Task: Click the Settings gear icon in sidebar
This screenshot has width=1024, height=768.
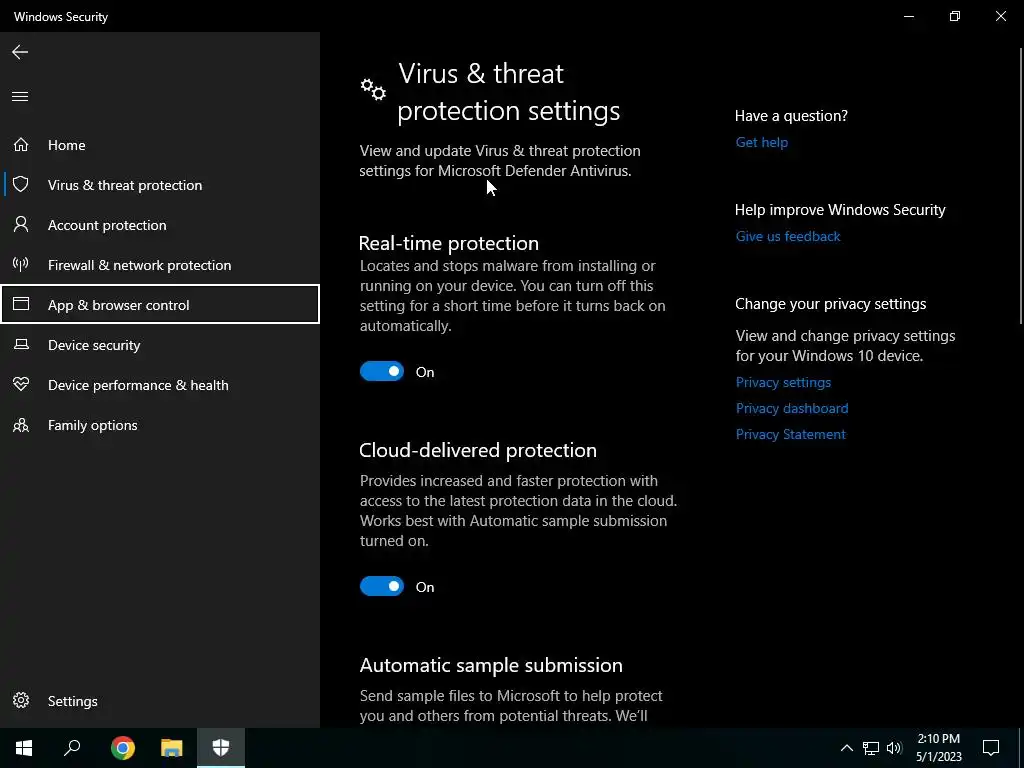Action: 21,700
